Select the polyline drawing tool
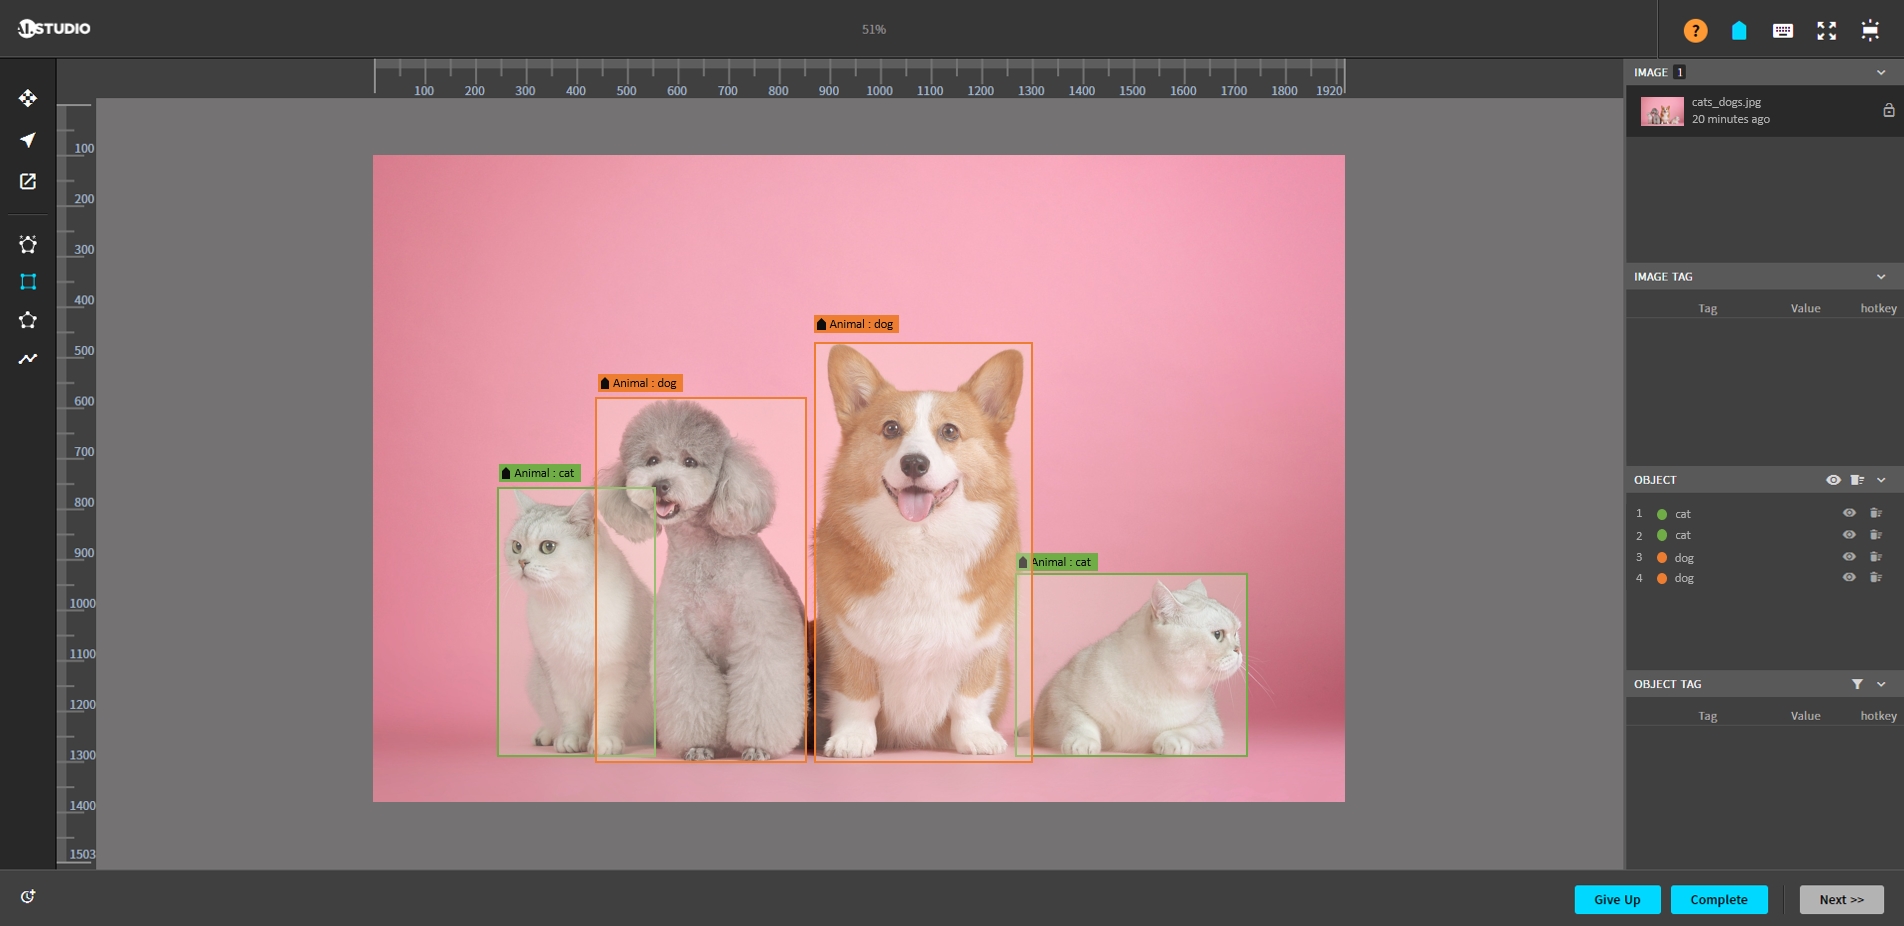Image resolution: width=1904 pixels, height=926 pixels. pos(28,359)
